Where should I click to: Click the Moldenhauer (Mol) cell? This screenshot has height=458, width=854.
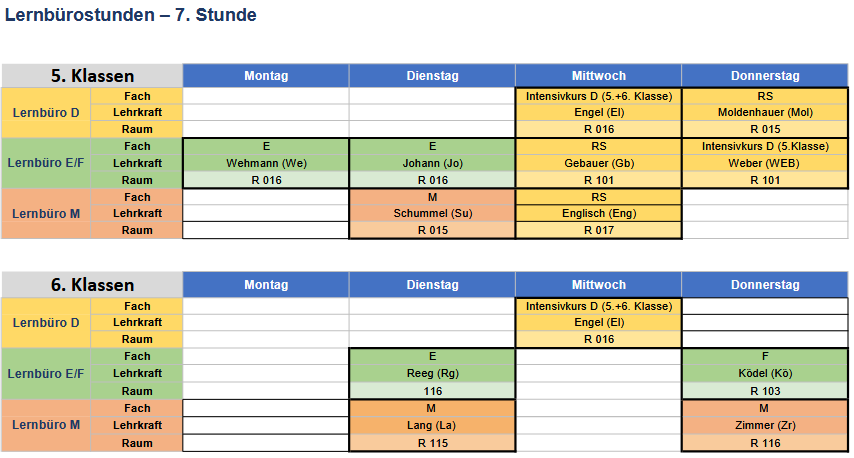coord(765,112)
